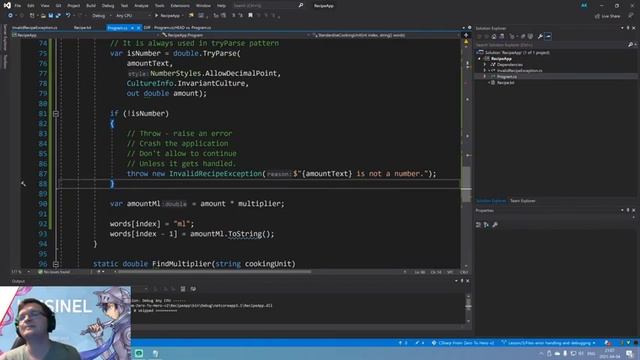Open the File menu
Viewport: 640px width, 360px height.
pos(18,6)
